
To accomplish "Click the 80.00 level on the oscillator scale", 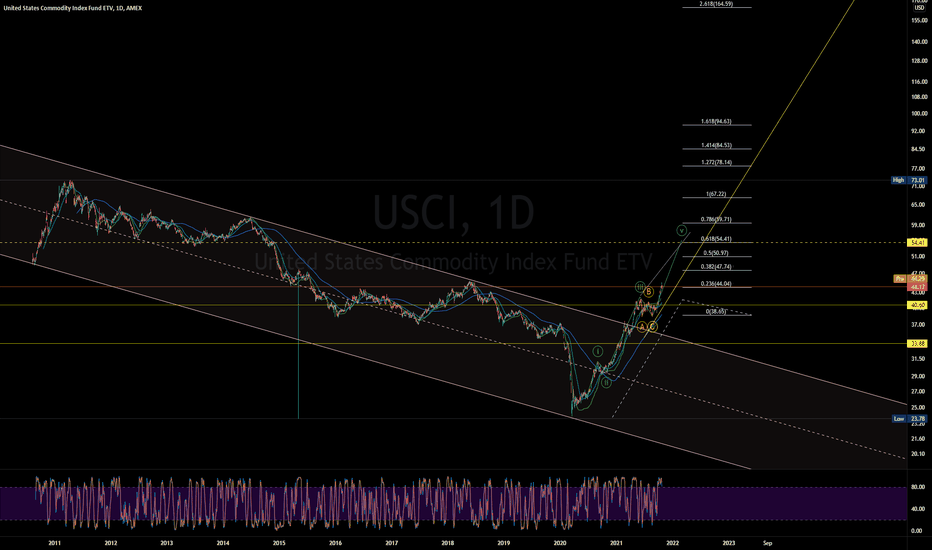I will [x=918, y=487].
